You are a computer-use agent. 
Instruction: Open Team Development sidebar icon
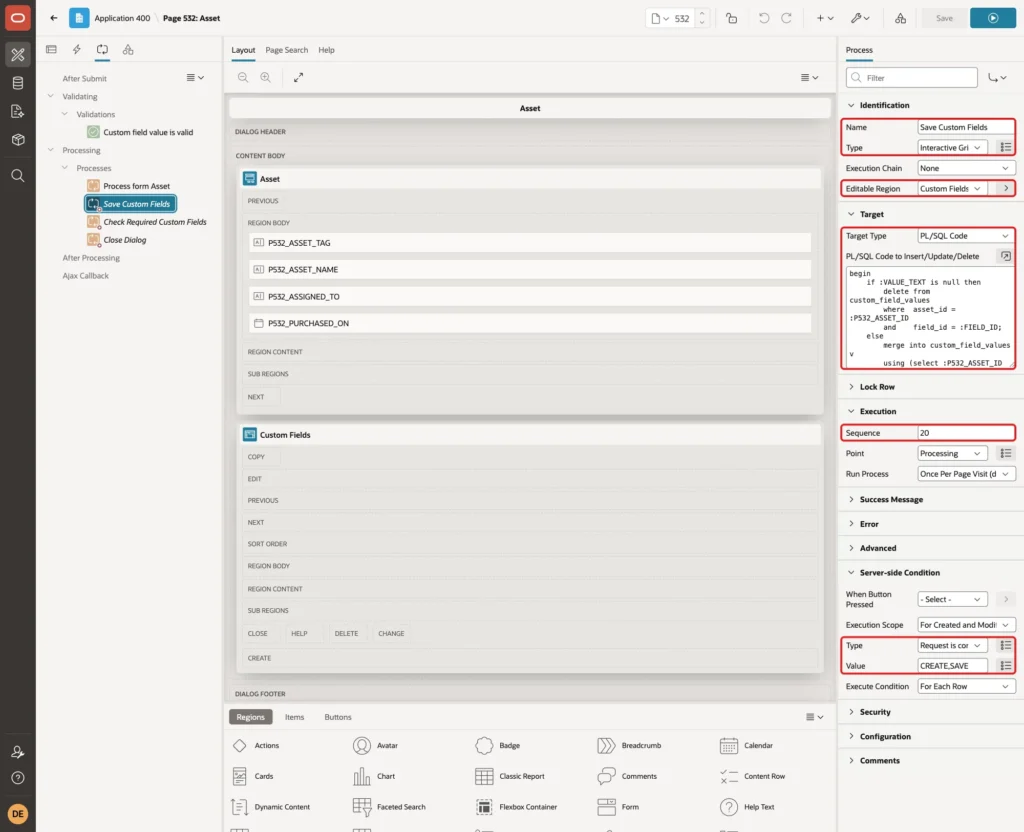(18, 112)
